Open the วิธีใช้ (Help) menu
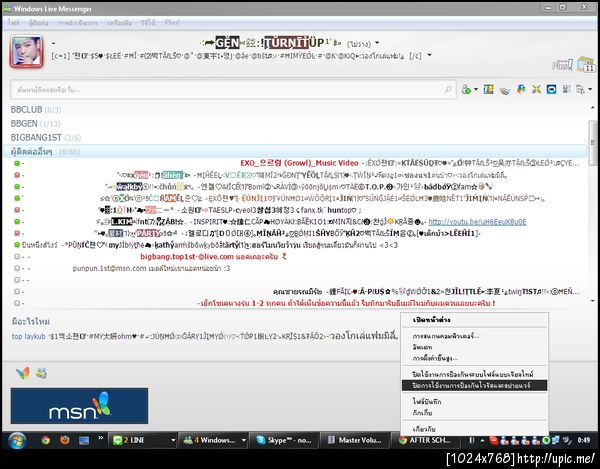This screenshot has width=600, height=469. (x=148, y=23)
